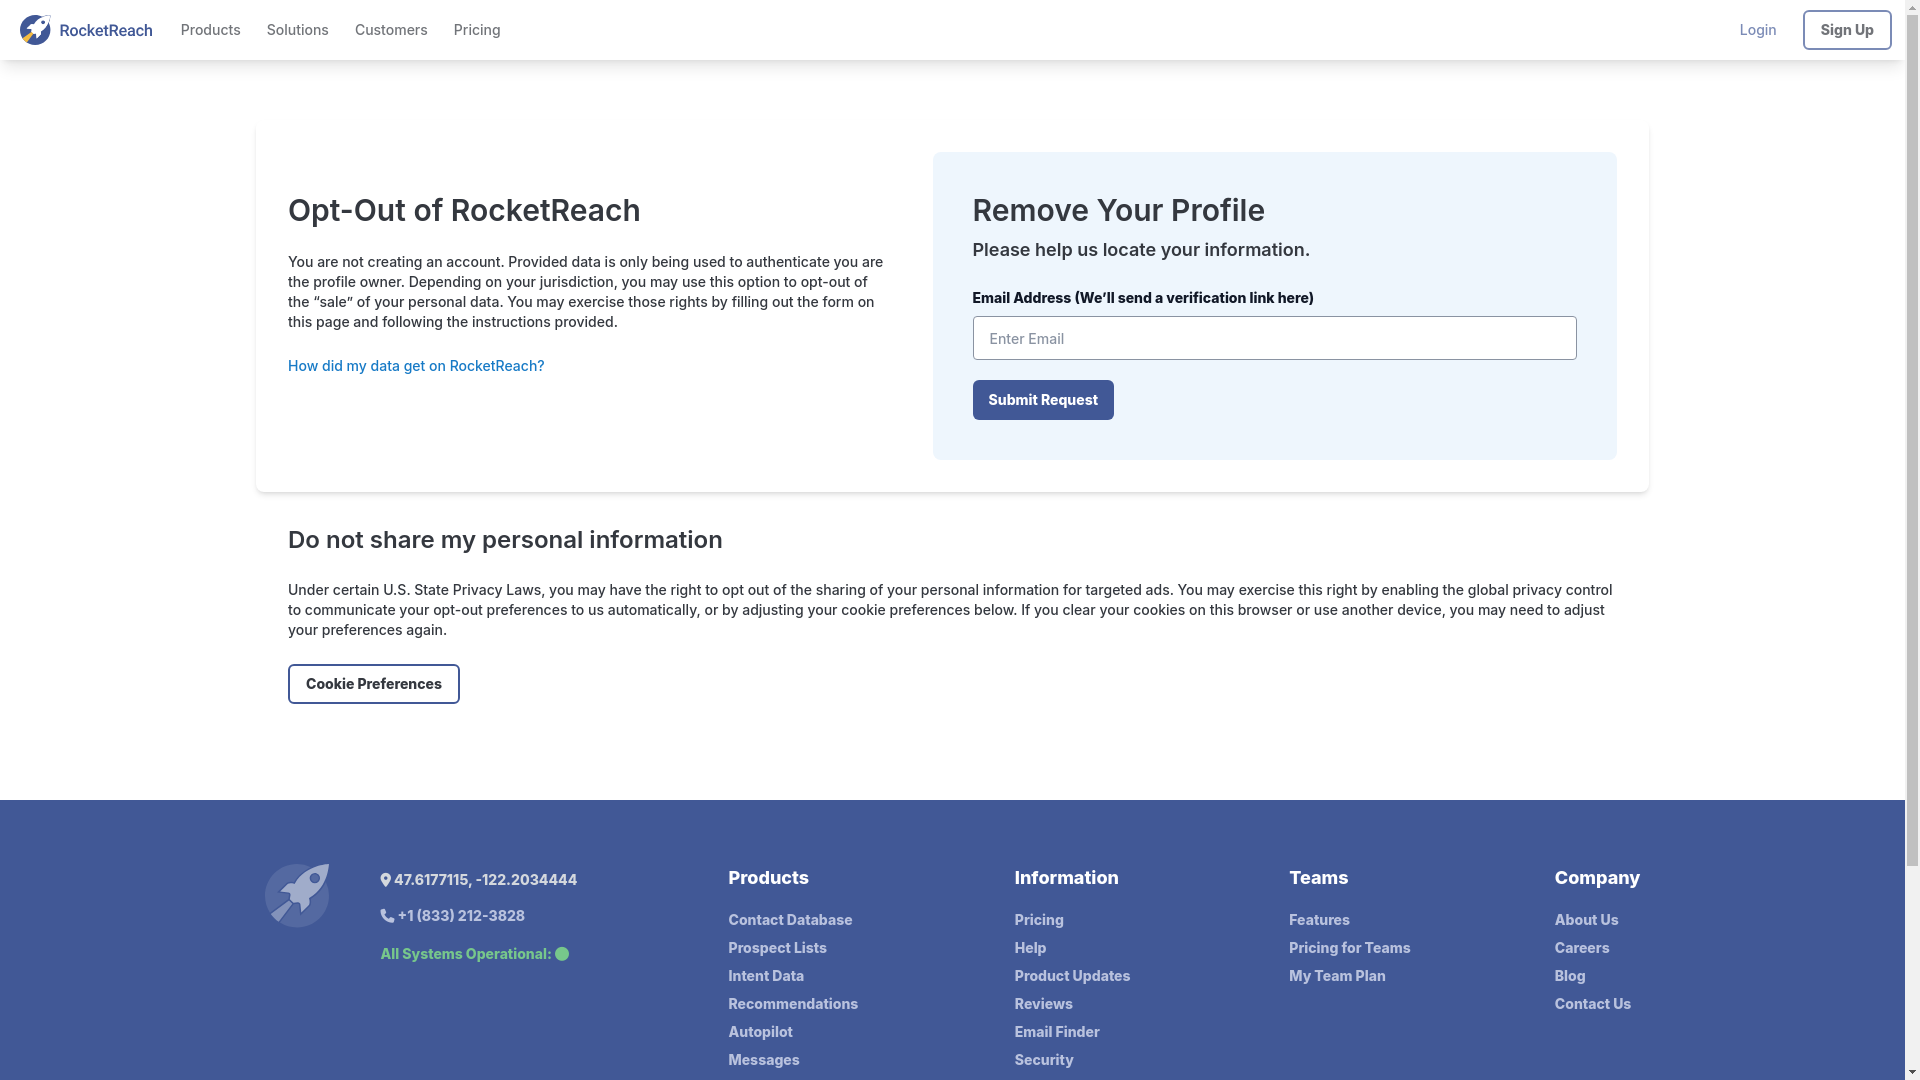
Task: Open Contact Database footer link
Action: (x=790, y=920)
